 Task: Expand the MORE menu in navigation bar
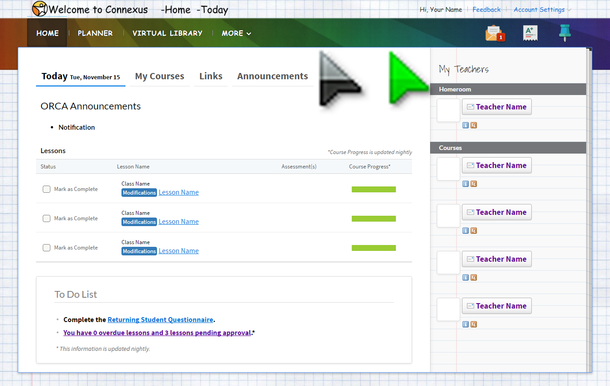(236, 33)
